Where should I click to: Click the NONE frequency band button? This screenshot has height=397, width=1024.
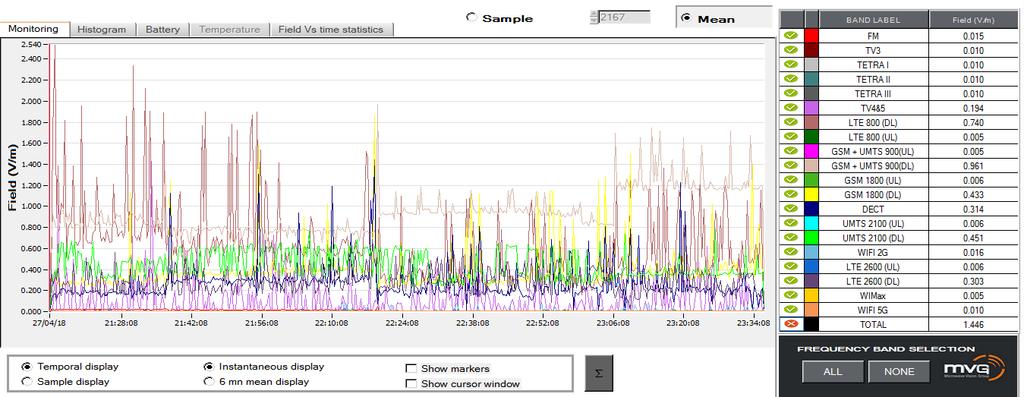pos(899,372)
